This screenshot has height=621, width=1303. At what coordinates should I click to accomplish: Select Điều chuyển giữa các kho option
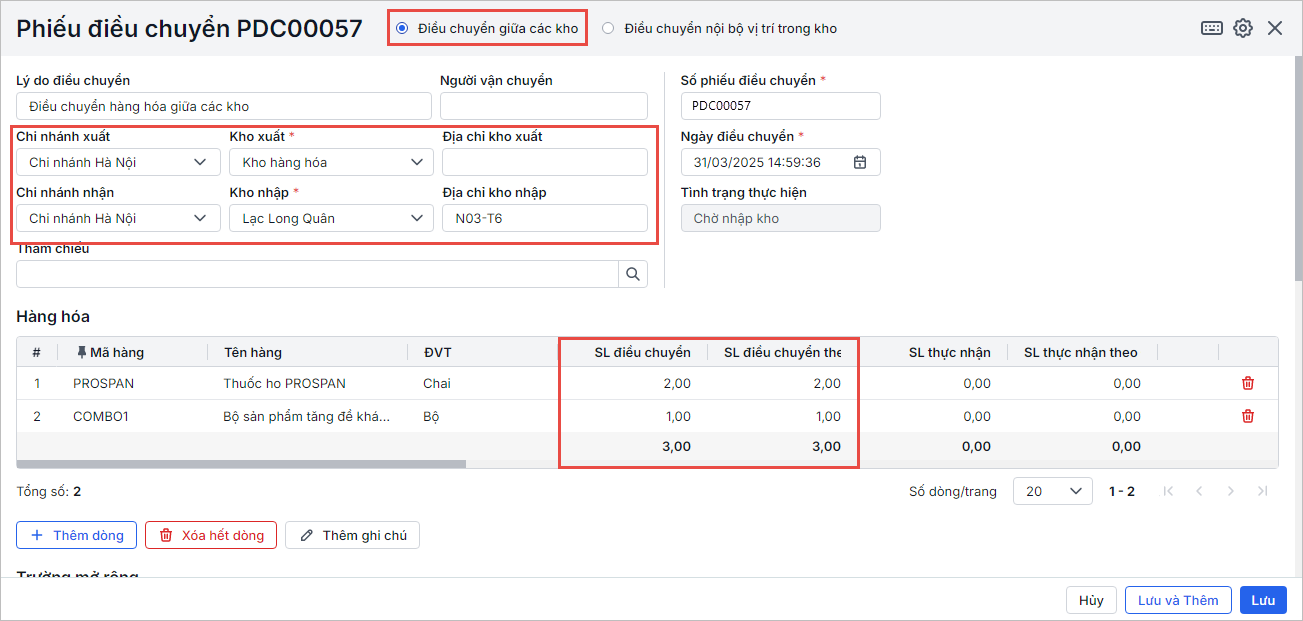pyautogui.click(x=402, y=28)
